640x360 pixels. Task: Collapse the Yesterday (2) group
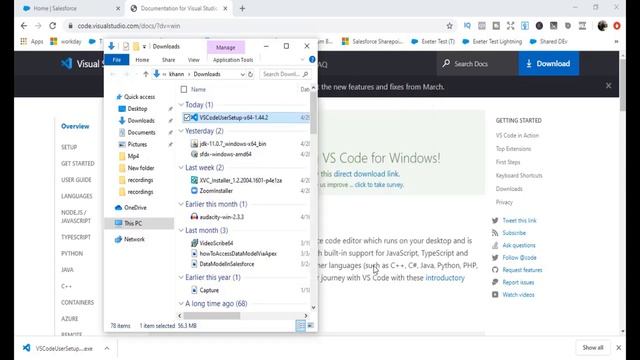(x=181, y=131)
